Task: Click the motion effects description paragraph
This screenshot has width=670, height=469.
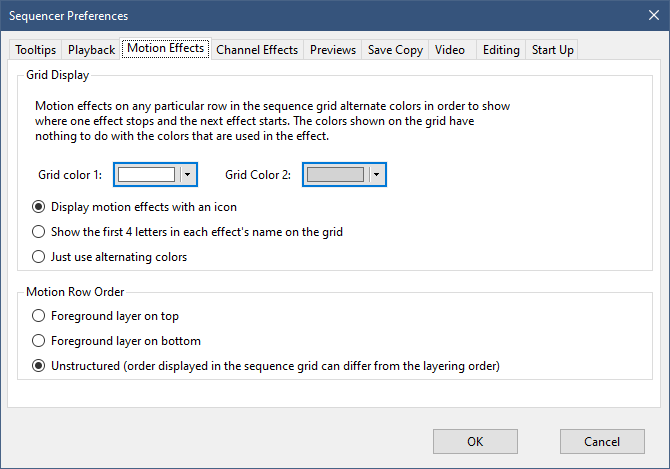Action: (x=273, y=121)
